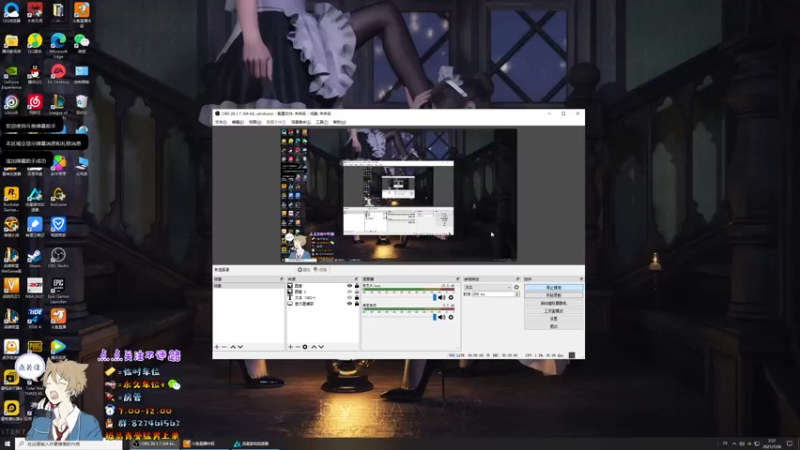Move scene down in scenes list
Viewport: 800px width, 450px height.
click(x=240, y=347)
